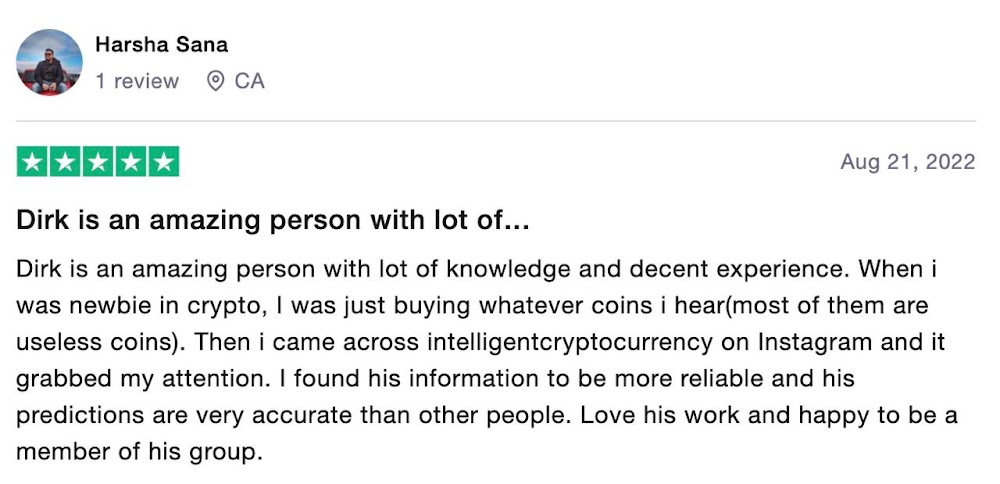Click the final line "member of his group."
1000x484 pixels.
click(x=139, y=452)
